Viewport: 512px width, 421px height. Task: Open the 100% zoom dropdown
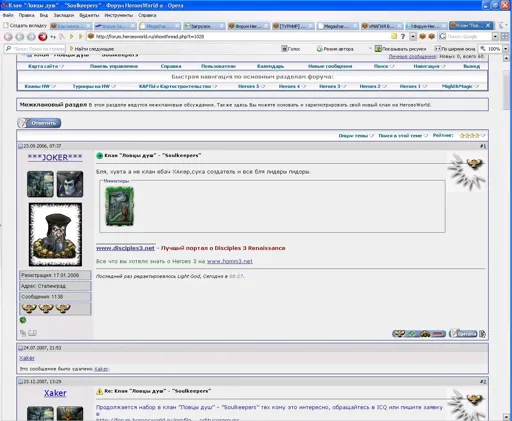click(506, 49)
